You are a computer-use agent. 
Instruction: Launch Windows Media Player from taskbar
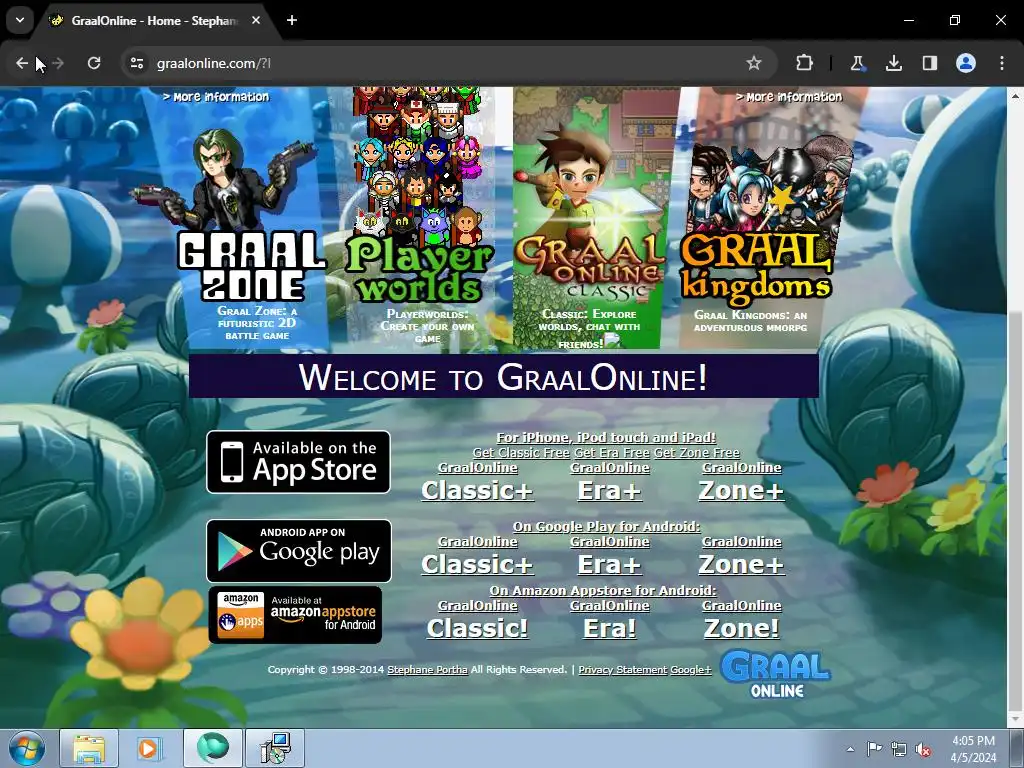pos(149,748)
